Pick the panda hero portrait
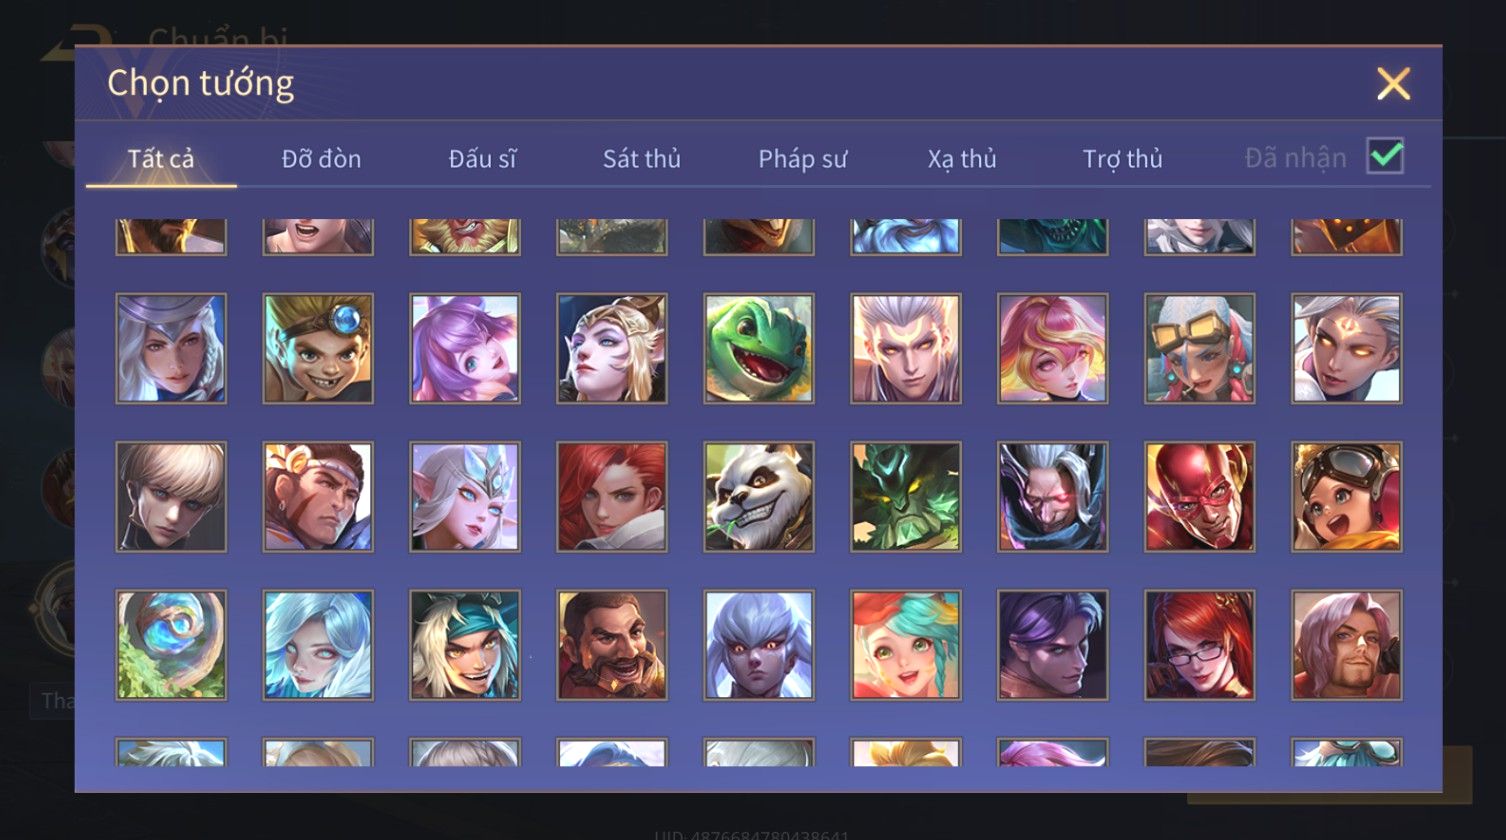 click(x=759, y=497)
